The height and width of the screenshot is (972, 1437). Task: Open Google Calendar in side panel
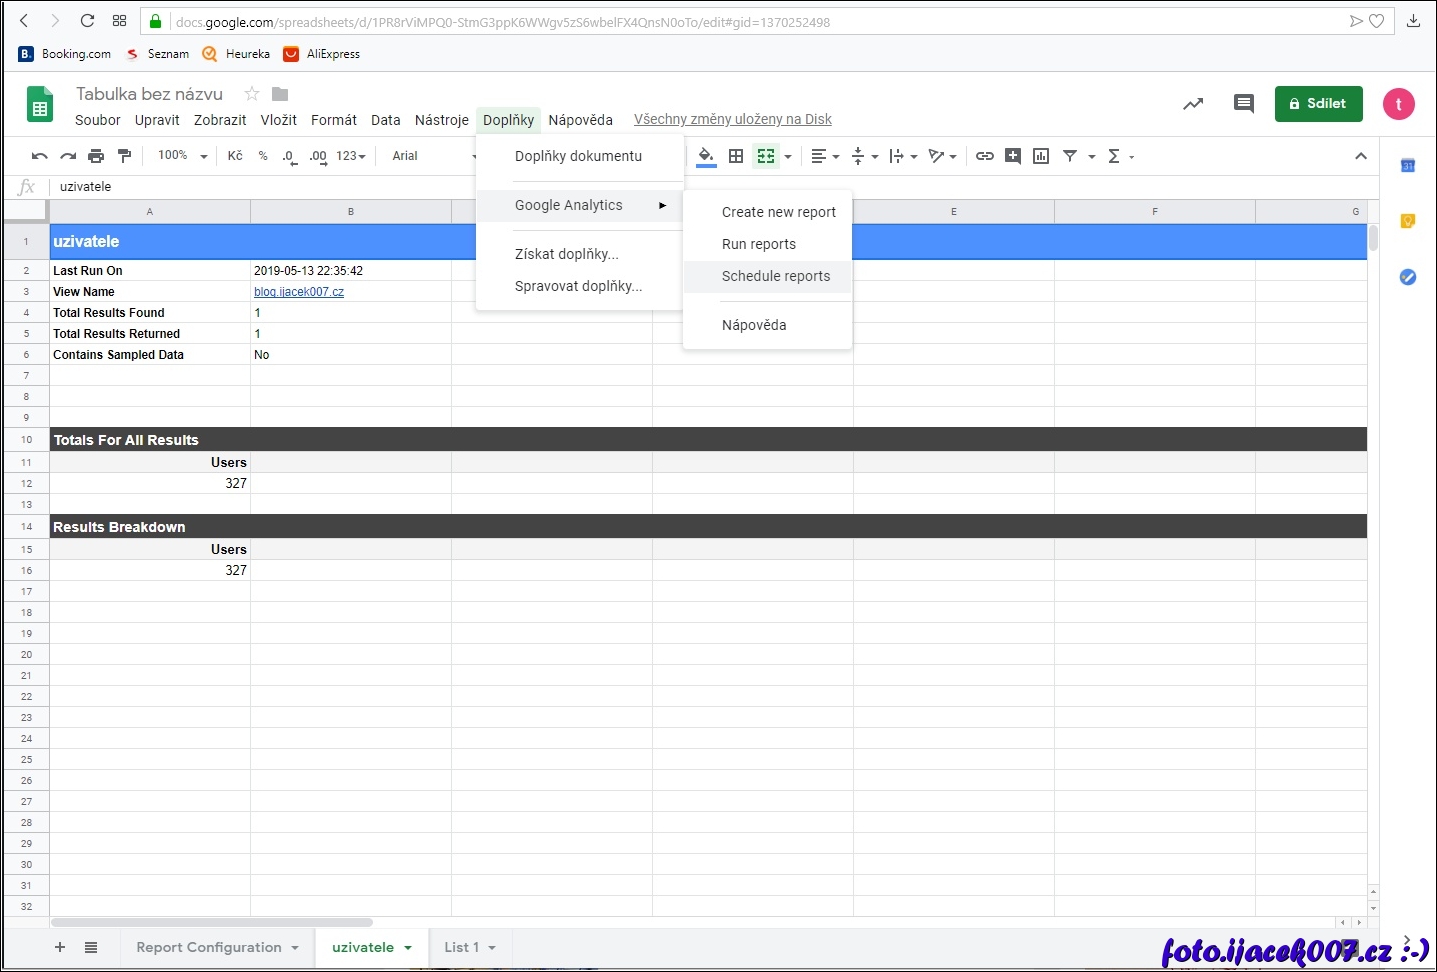coord(1408,165)
